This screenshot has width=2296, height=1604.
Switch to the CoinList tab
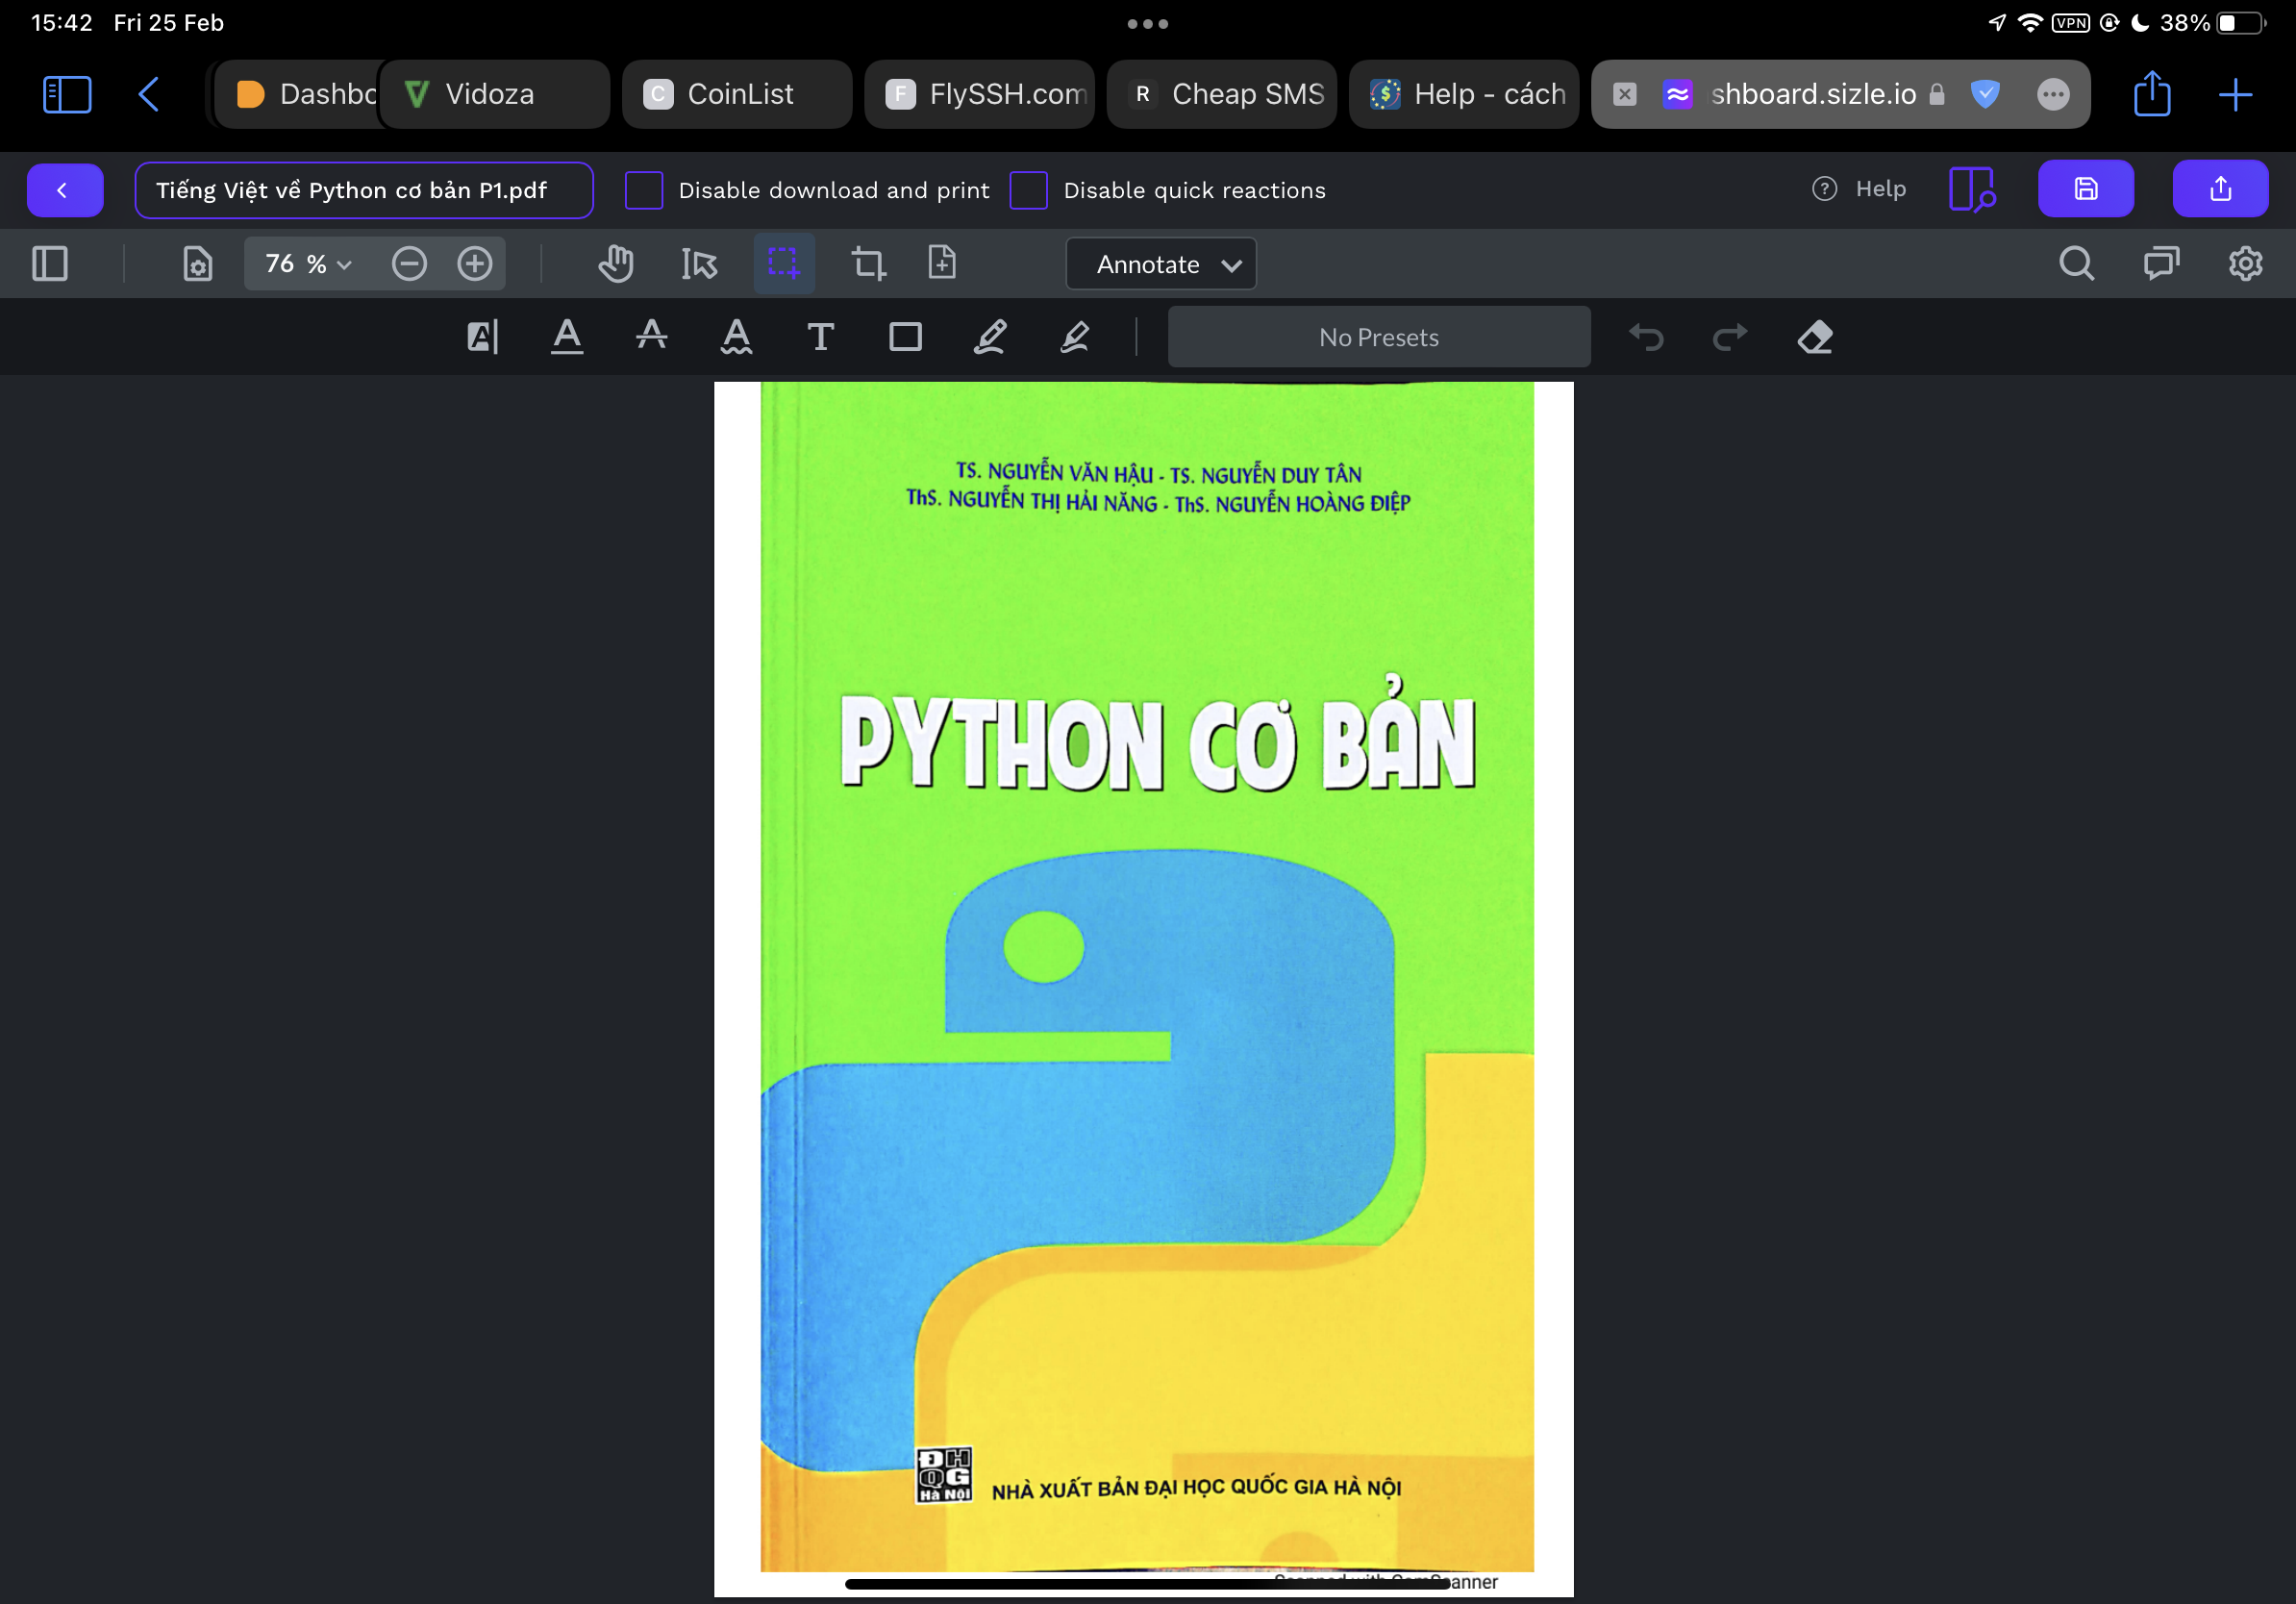(737, 94)
